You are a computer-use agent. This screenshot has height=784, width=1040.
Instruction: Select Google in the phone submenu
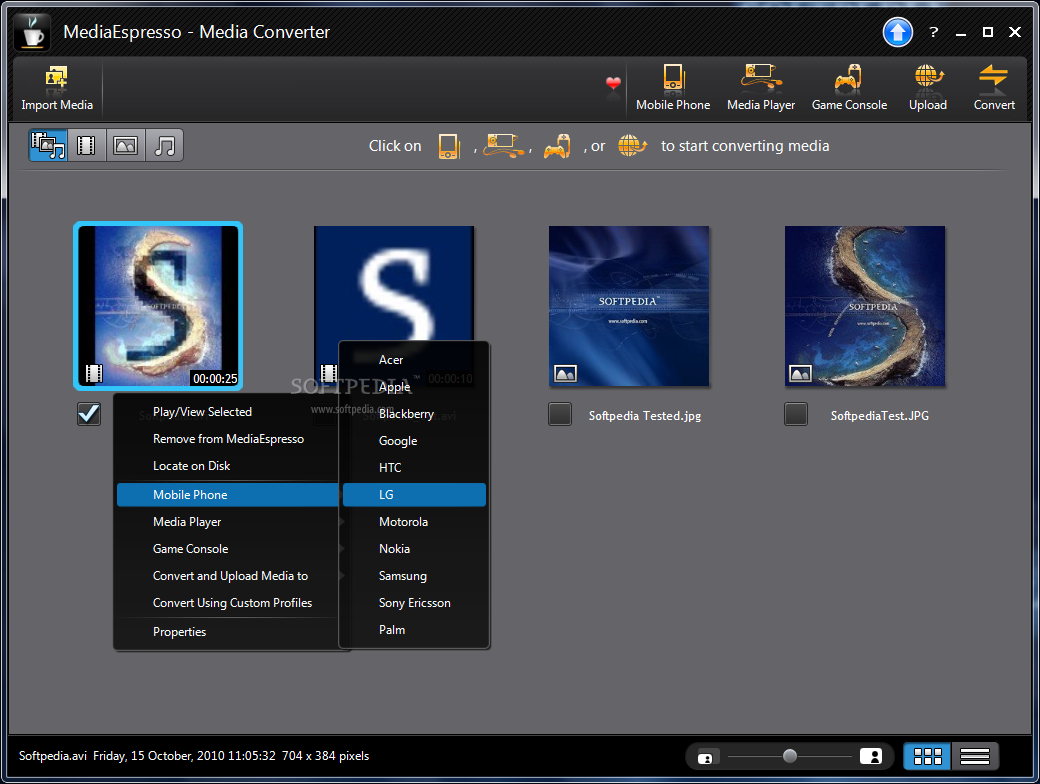click(x=414, y=441)
